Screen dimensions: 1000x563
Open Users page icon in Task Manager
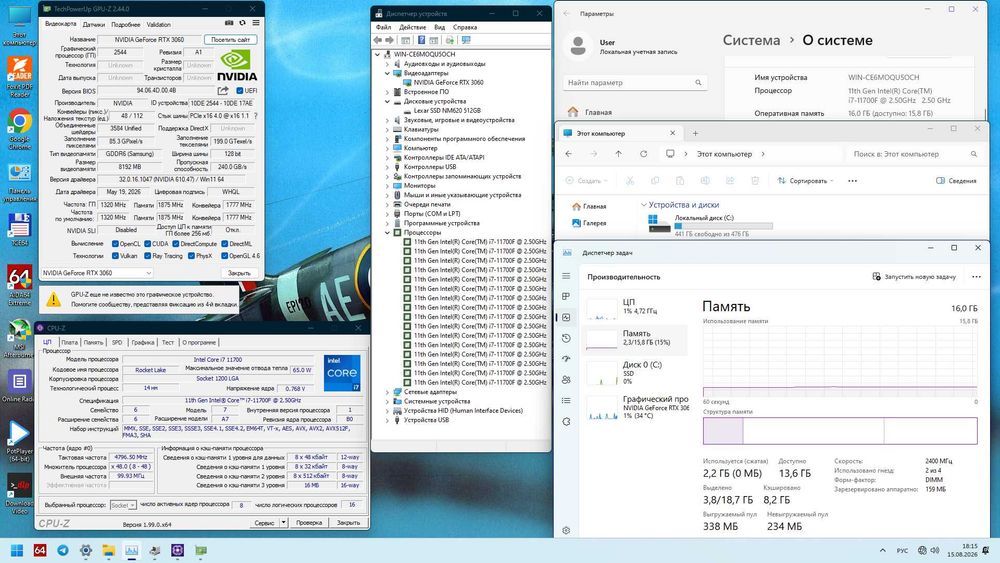(566, 379)
